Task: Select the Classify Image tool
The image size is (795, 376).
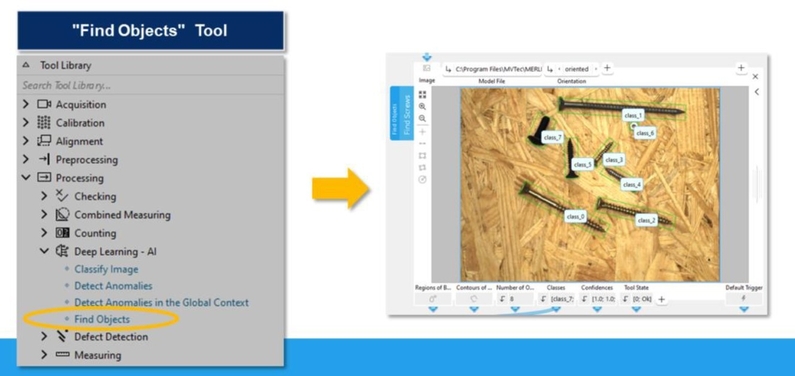Action: tap(106, 269)
